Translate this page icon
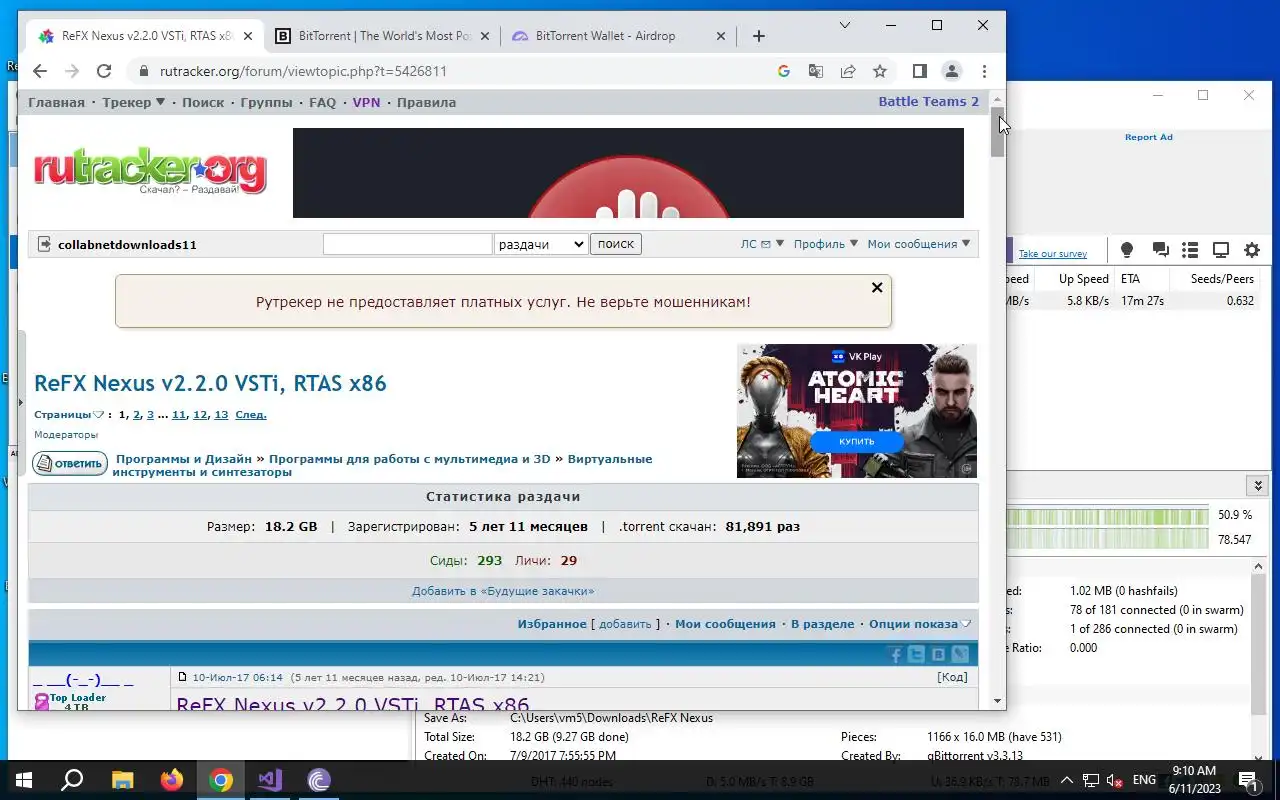 point(816,71)
